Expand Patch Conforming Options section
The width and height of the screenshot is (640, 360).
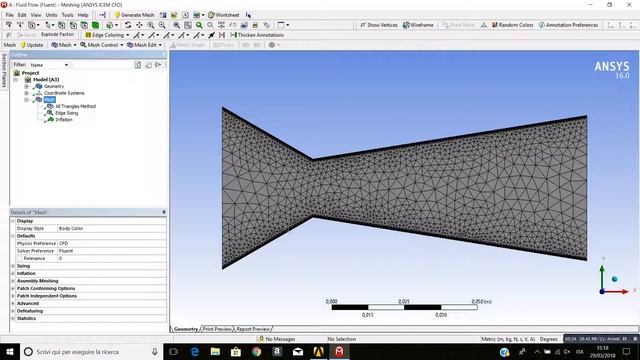click(x=13, y=289)
